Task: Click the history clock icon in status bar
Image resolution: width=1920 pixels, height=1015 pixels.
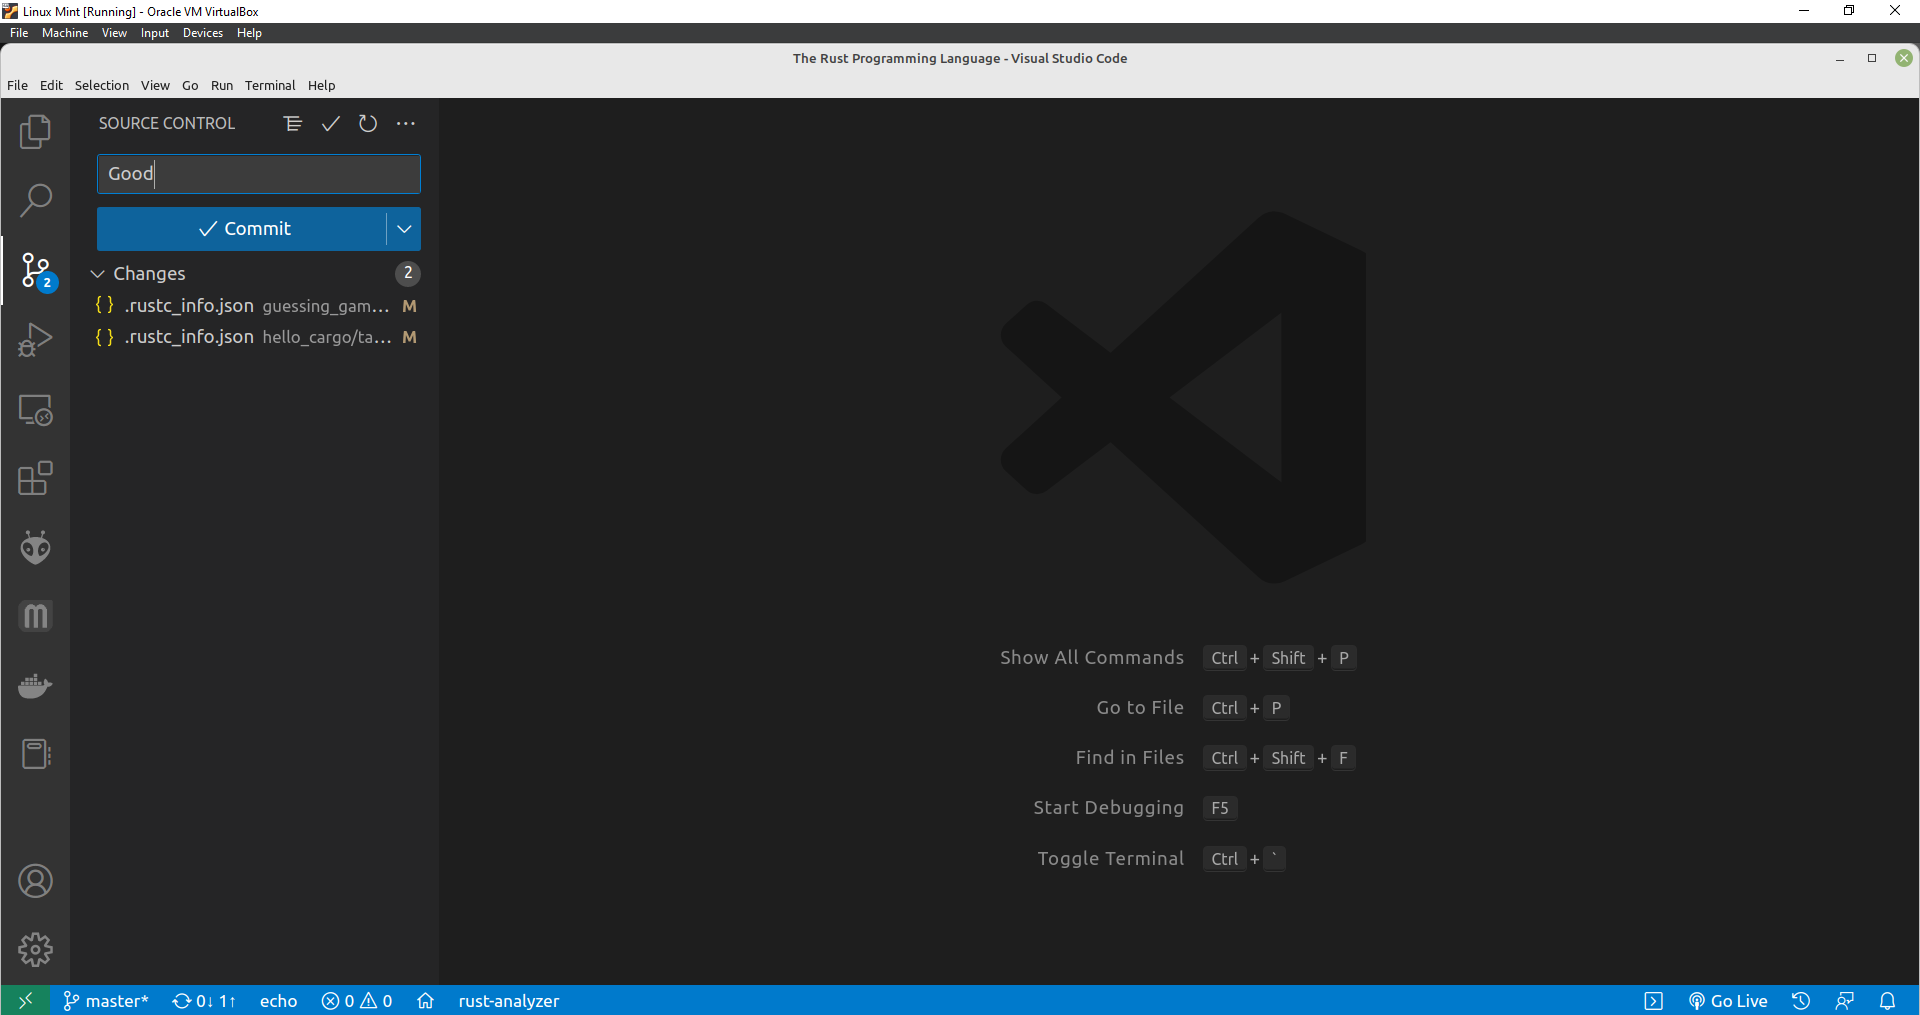Action: tap(1801, 1000)
